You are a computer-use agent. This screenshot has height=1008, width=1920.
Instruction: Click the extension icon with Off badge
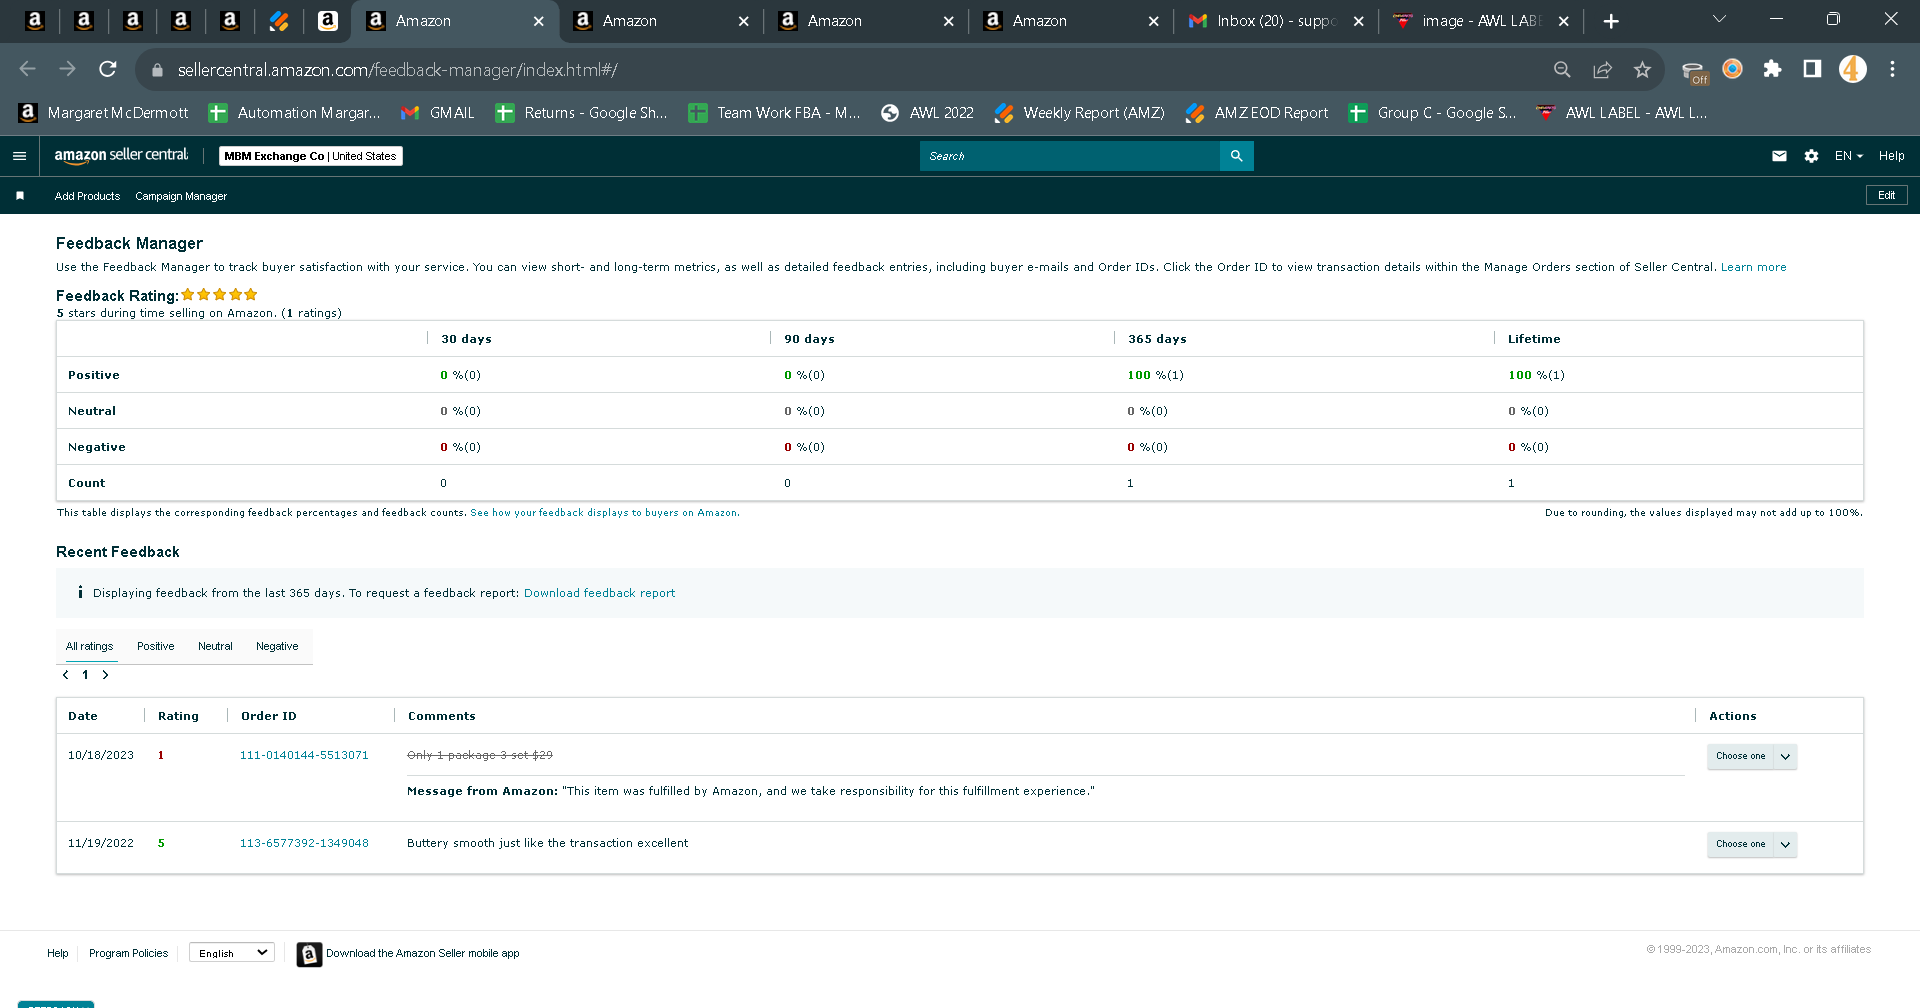(x=1694, y=71)
